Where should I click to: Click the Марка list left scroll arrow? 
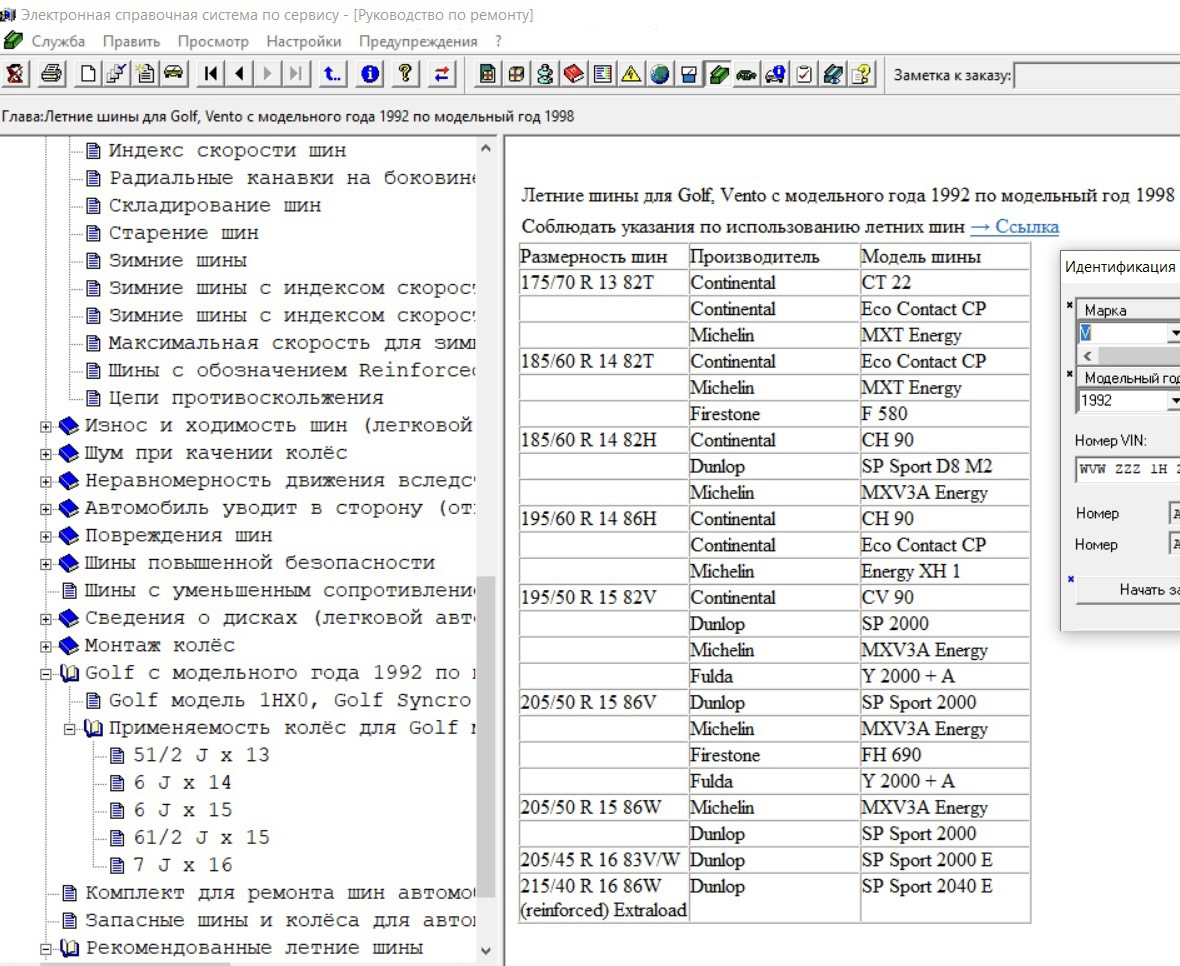[1087, 356]
